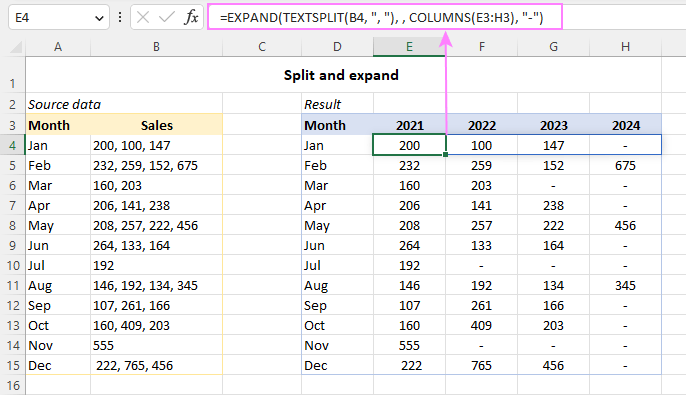Viewport: 686px width, 395px height.
Task: Select row 4 header
Action: (x=13, y=146)
